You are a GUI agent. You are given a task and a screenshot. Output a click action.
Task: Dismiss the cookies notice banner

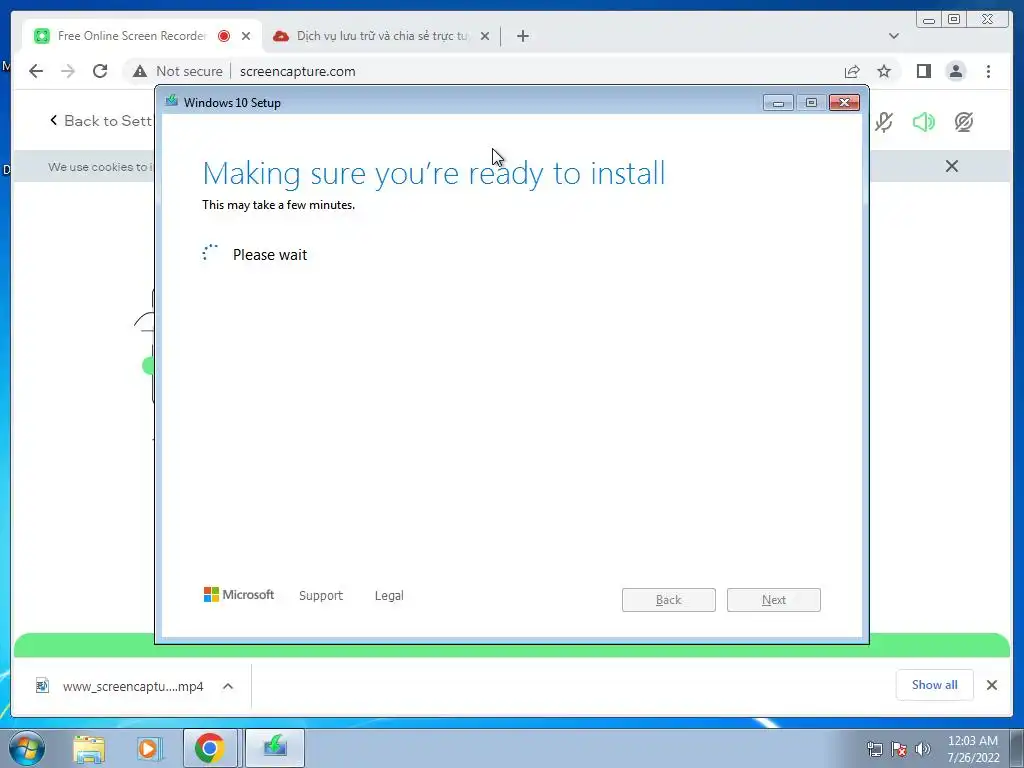click(952, 167)
